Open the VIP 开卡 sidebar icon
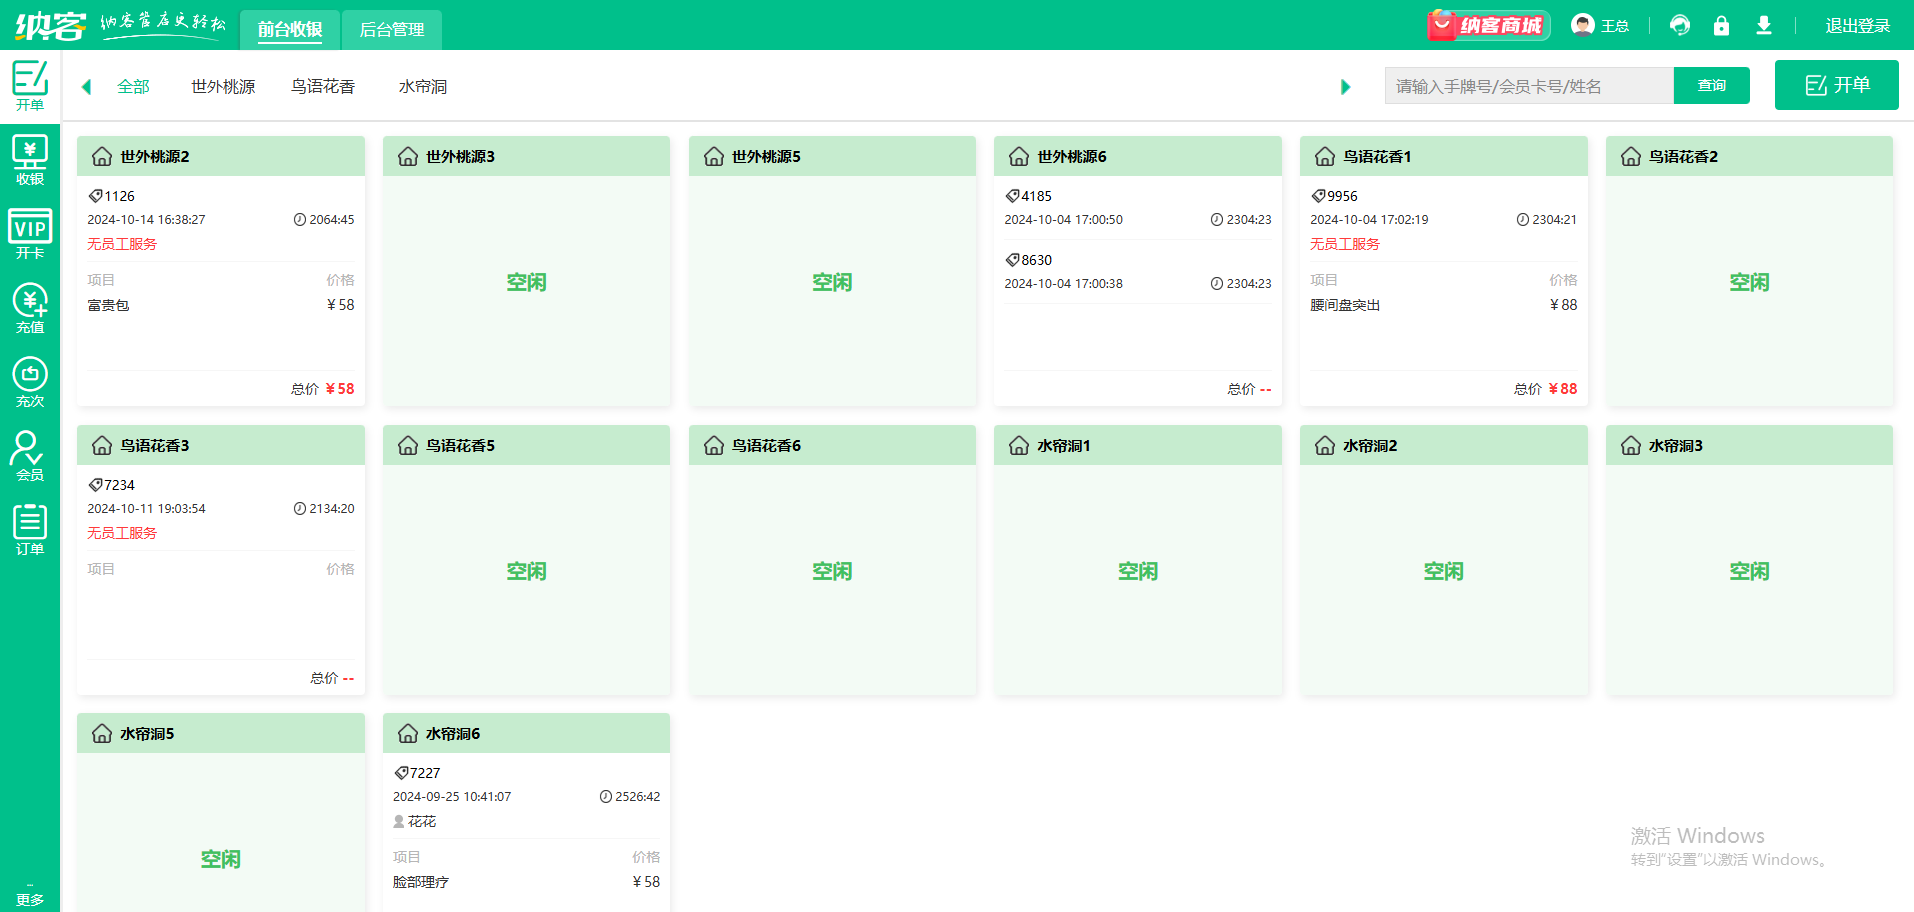 point(30,234)
